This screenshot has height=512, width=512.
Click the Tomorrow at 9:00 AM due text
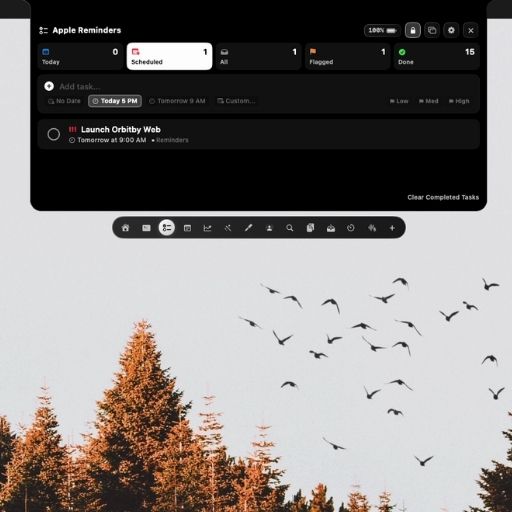pyautogui.click(x=112, y=140)
